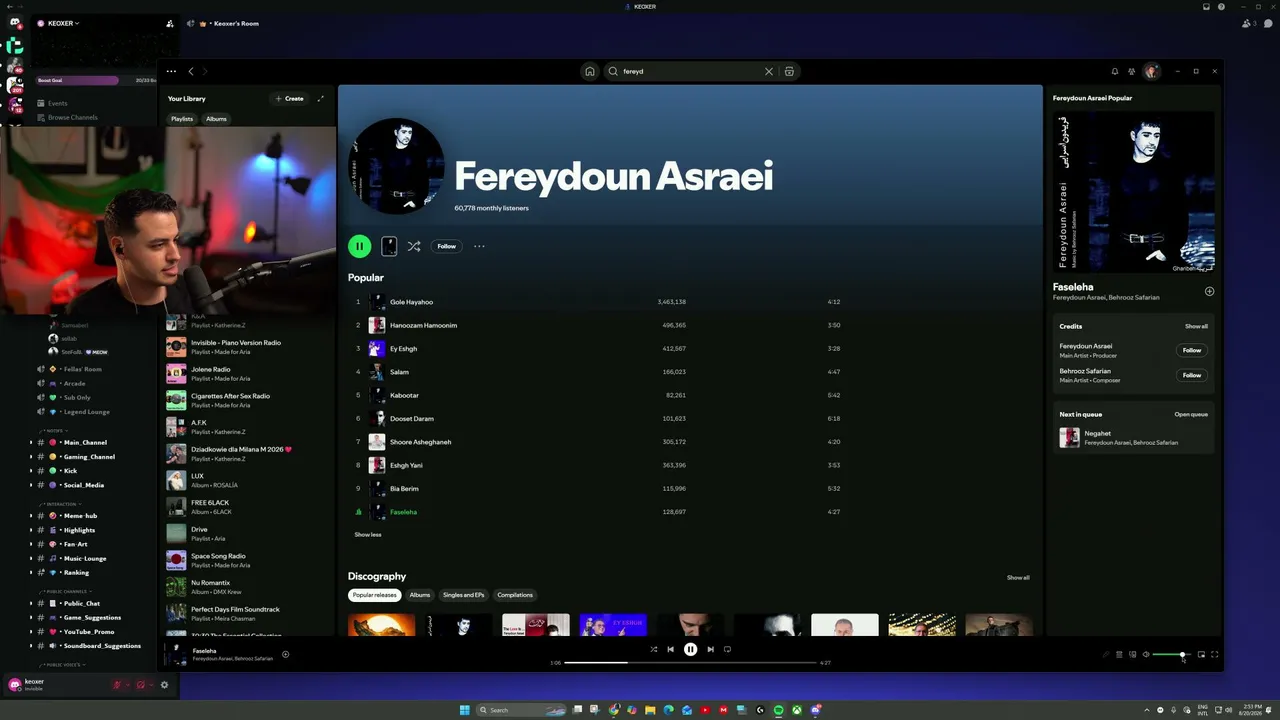Collapse the Main_Channel thread arrow in Discord
The width and height of the screenshot is (1280, 720).
click(x=31, y=442)
